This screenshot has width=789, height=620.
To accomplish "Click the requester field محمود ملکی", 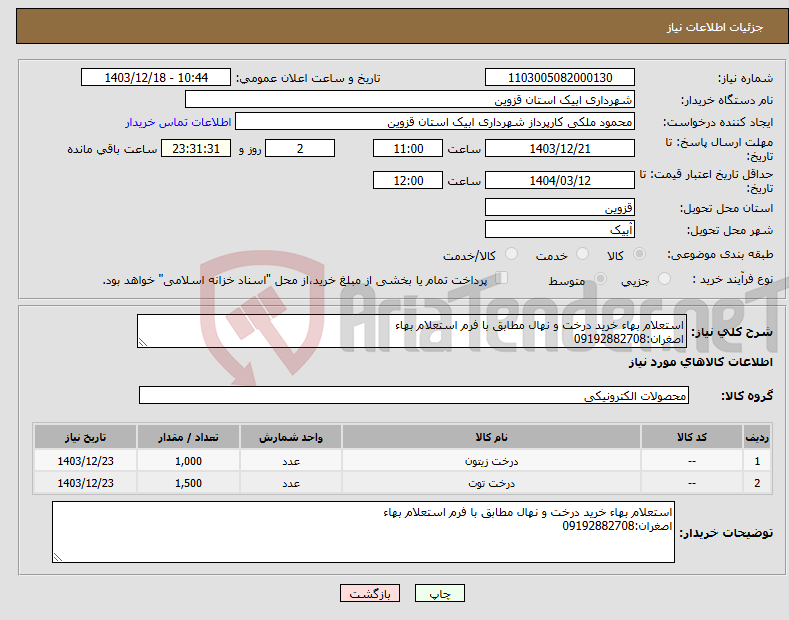I will tap(435, 122).
